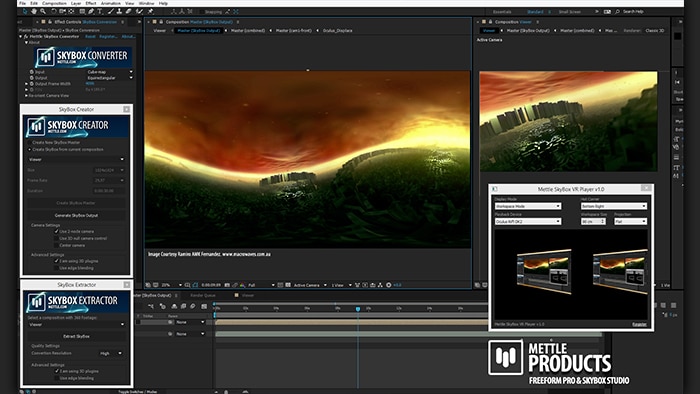The height and width of the screenshot is (394, 700).
Task: Open Conversion Resolution High dropdown
Action: [110, 353]
